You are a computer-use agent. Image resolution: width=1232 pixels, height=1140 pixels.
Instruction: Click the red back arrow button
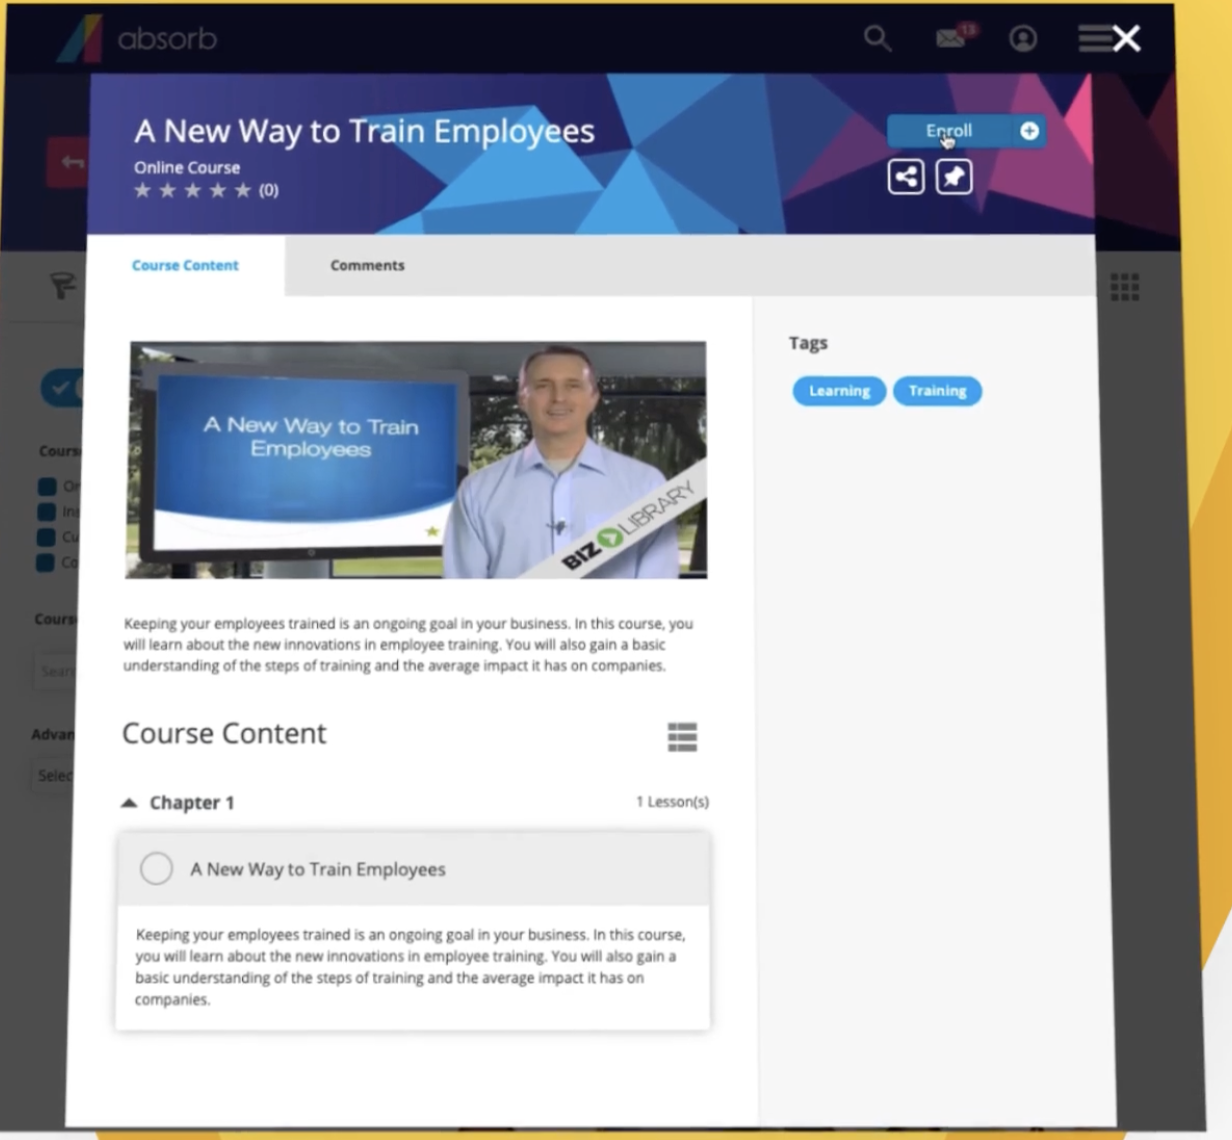[x=68, y=162]
